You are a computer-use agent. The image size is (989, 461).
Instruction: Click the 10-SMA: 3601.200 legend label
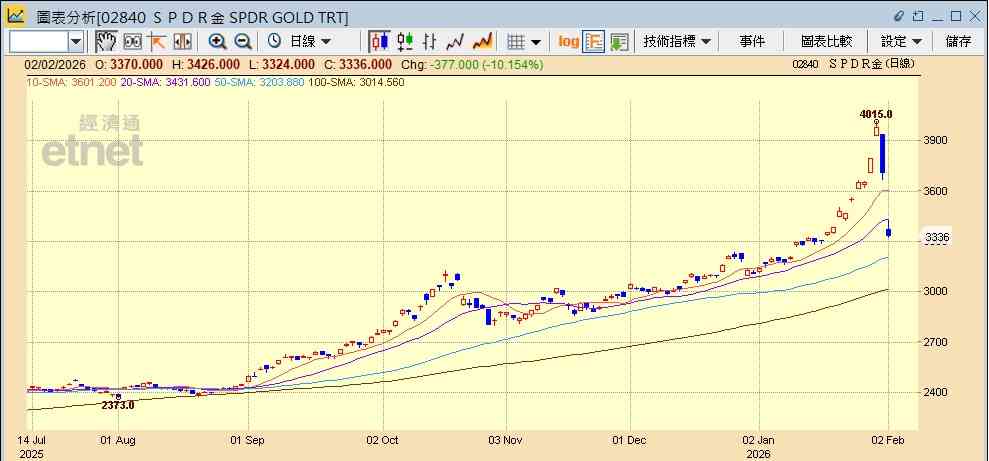71,82
